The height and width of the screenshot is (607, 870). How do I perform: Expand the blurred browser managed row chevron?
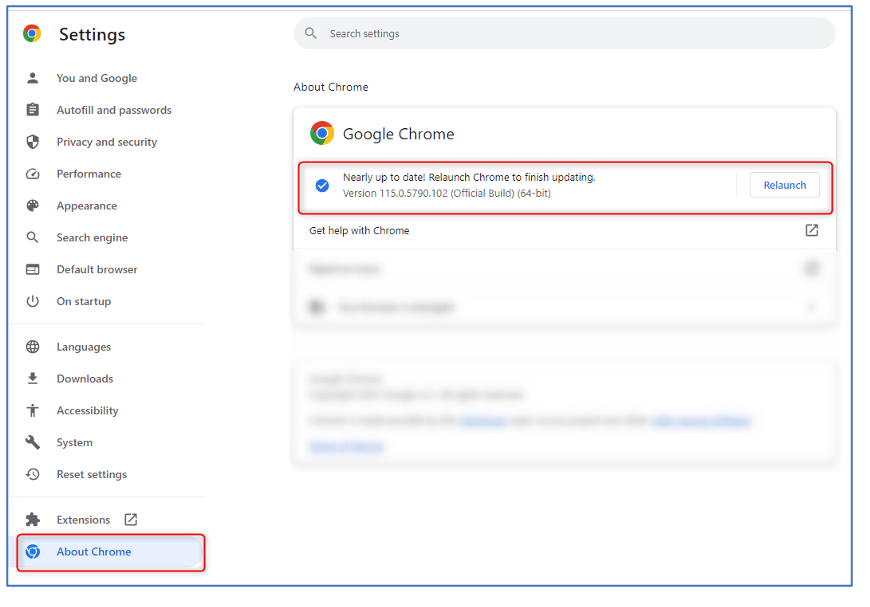(x=811, y=307)
